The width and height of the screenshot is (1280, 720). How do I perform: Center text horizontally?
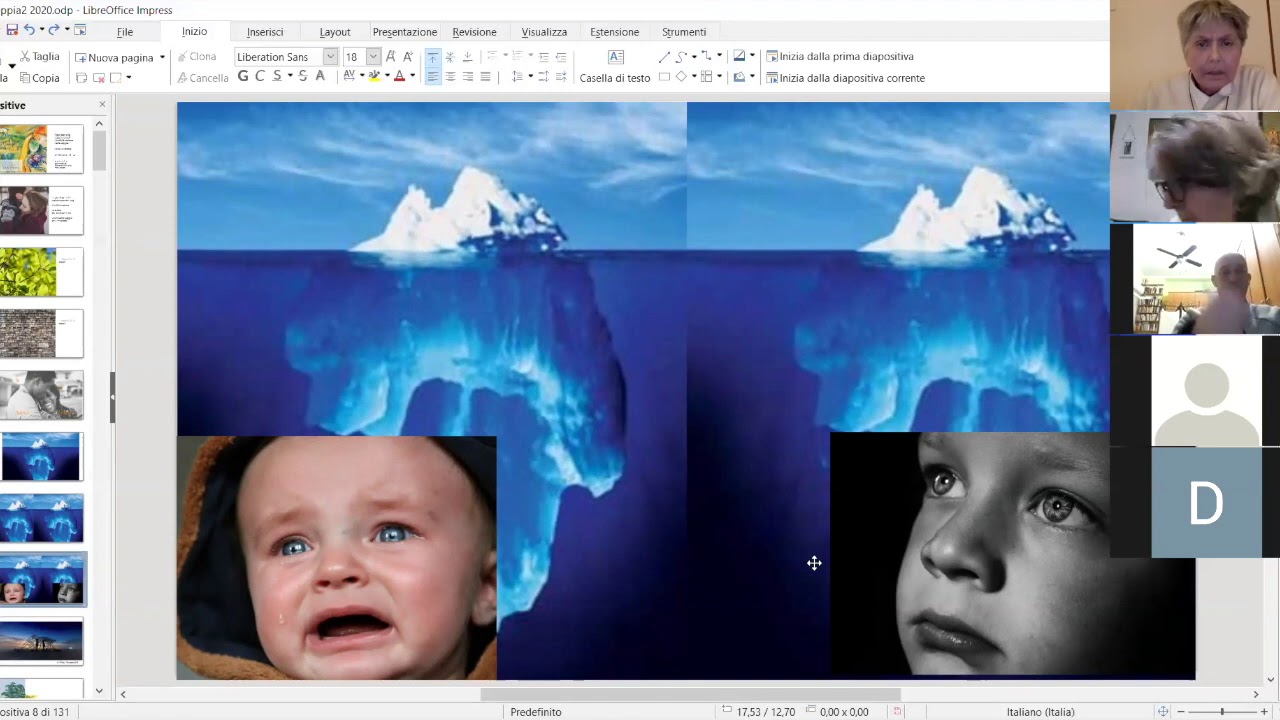click(x=450, y=77)
